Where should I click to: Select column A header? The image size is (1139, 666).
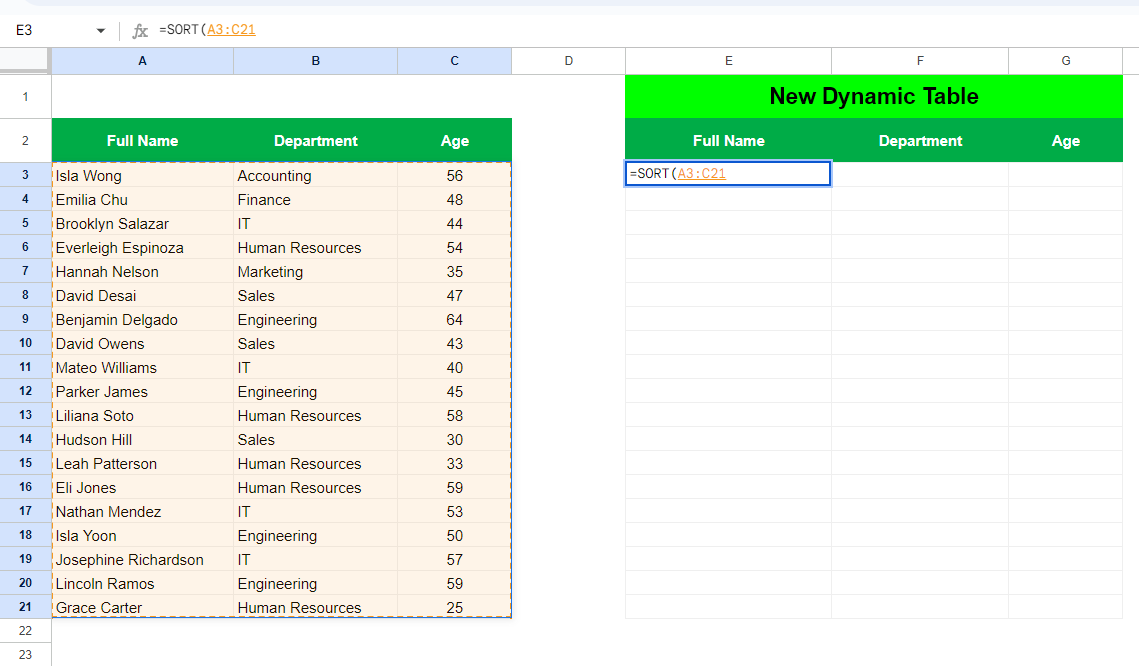[142, 61]
